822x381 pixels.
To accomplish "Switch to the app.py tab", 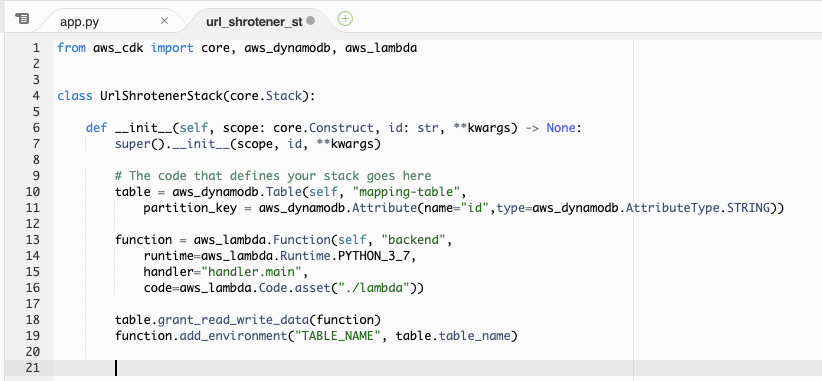I will point(79,21).
